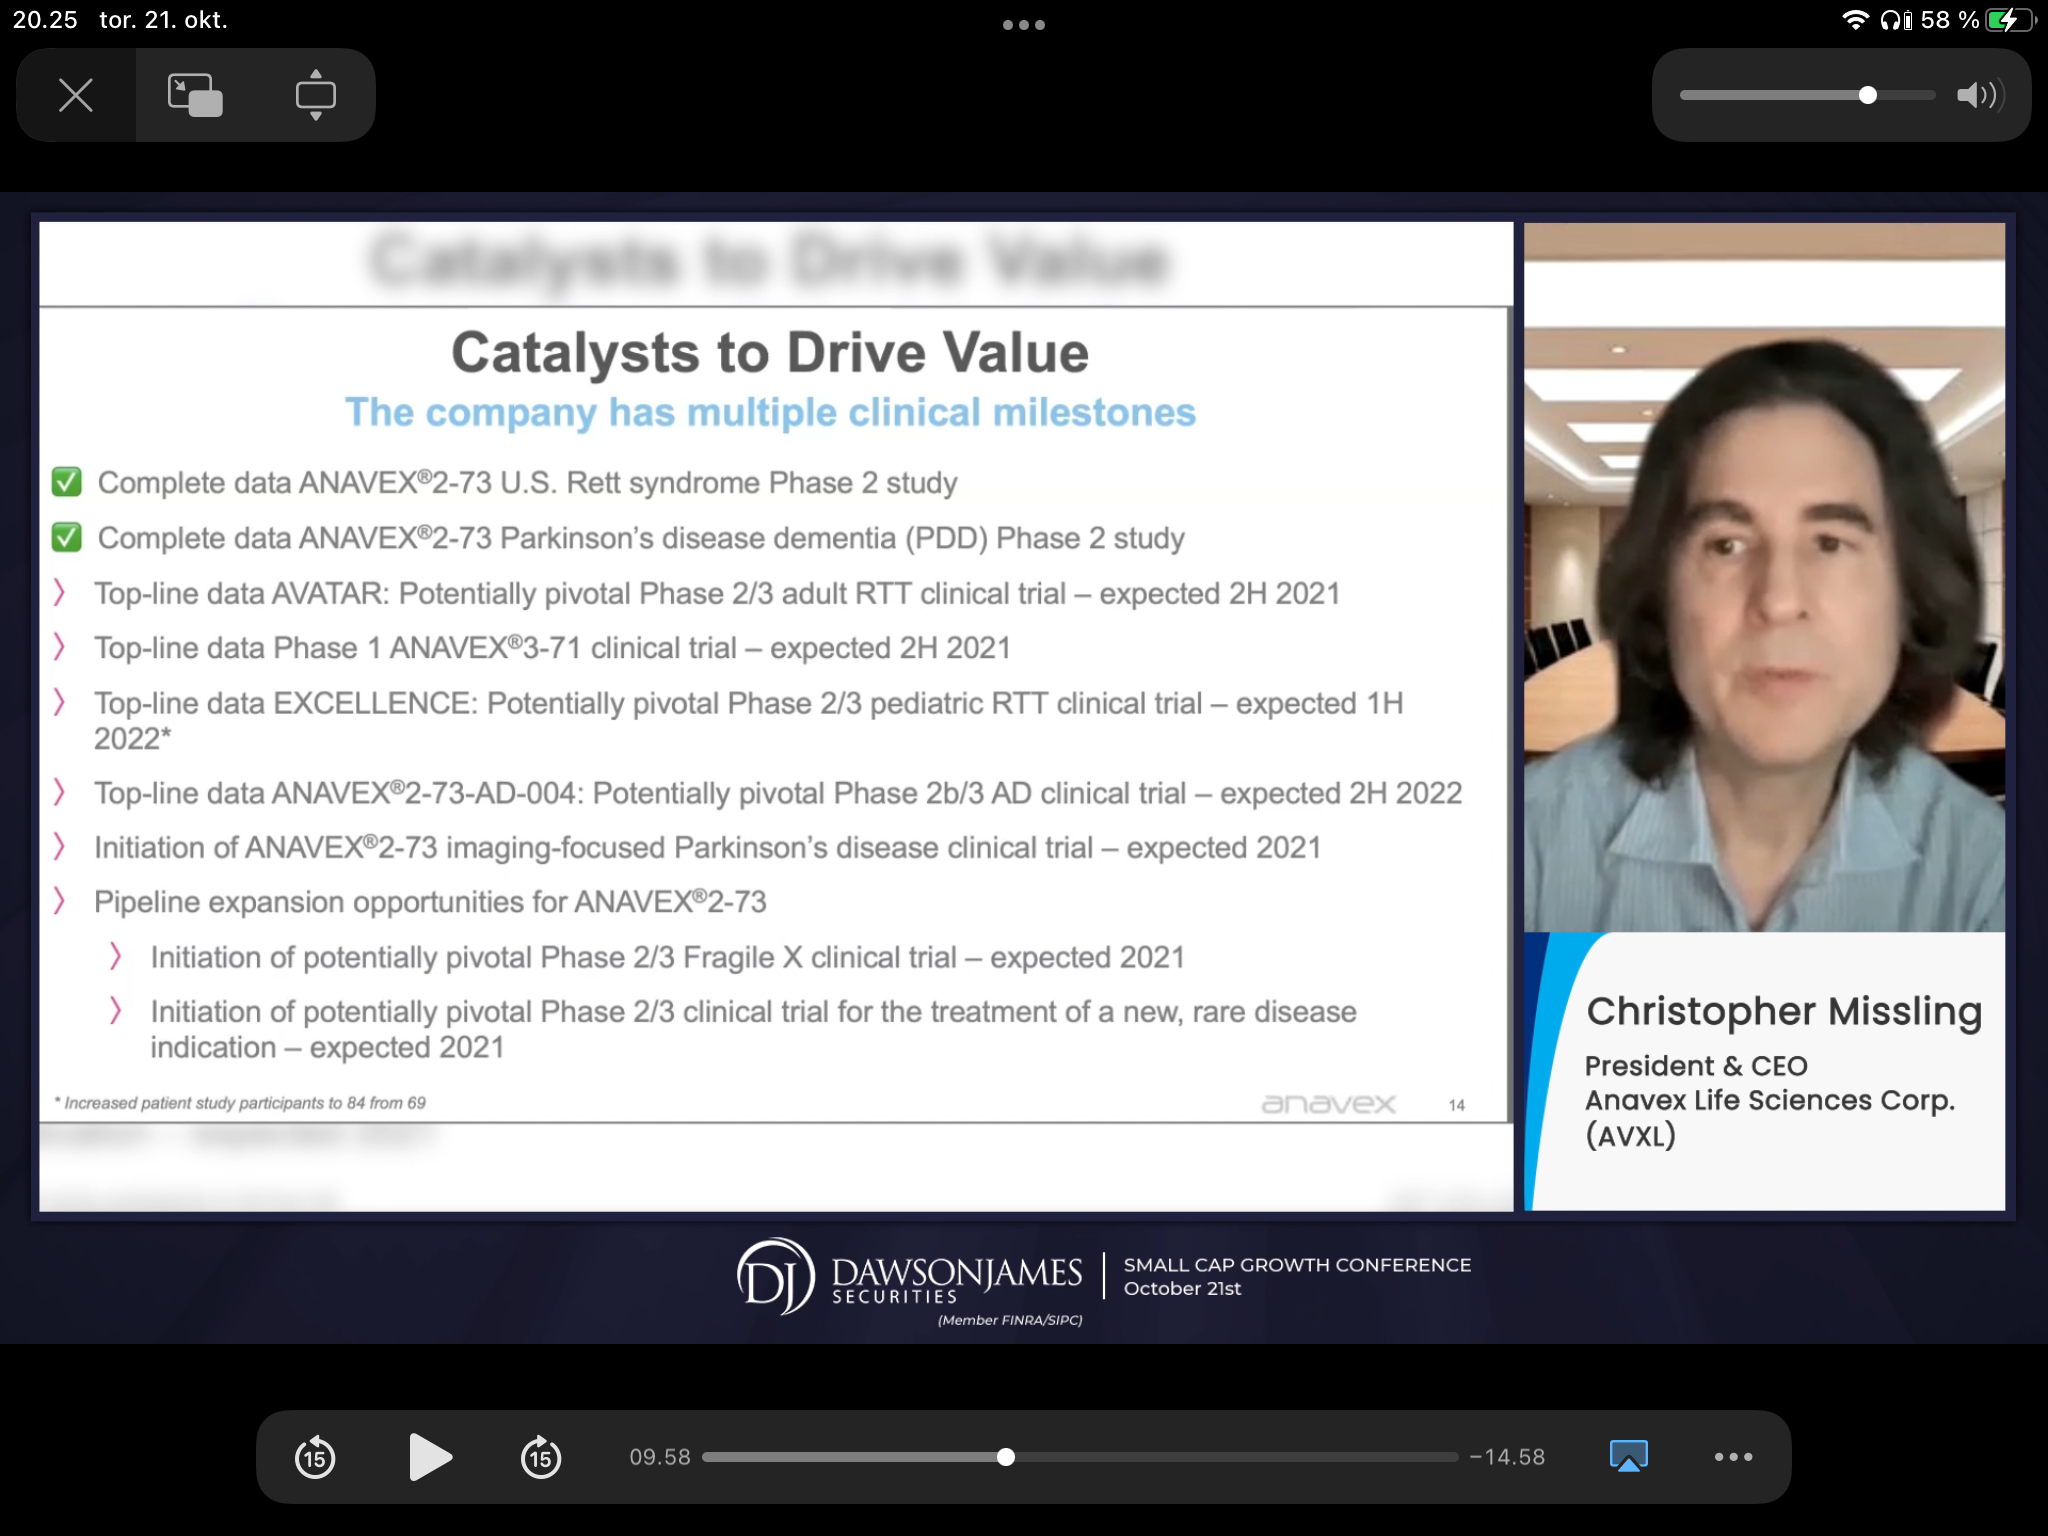
Task: Click the Dawson James Securities logo
Action: coord(909,1277)
